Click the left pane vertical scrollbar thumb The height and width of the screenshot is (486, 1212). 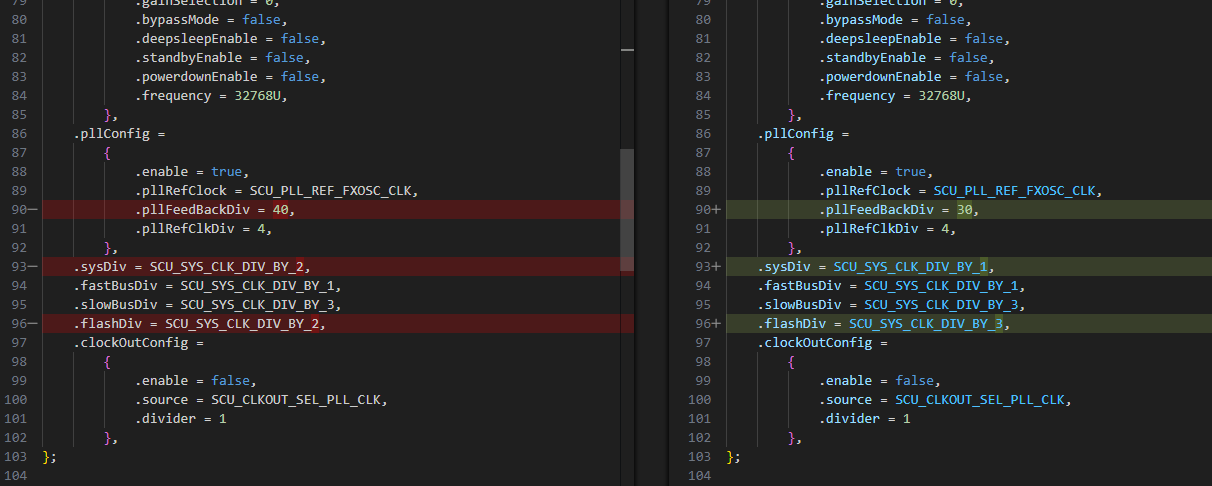click(x=627, y=210)
